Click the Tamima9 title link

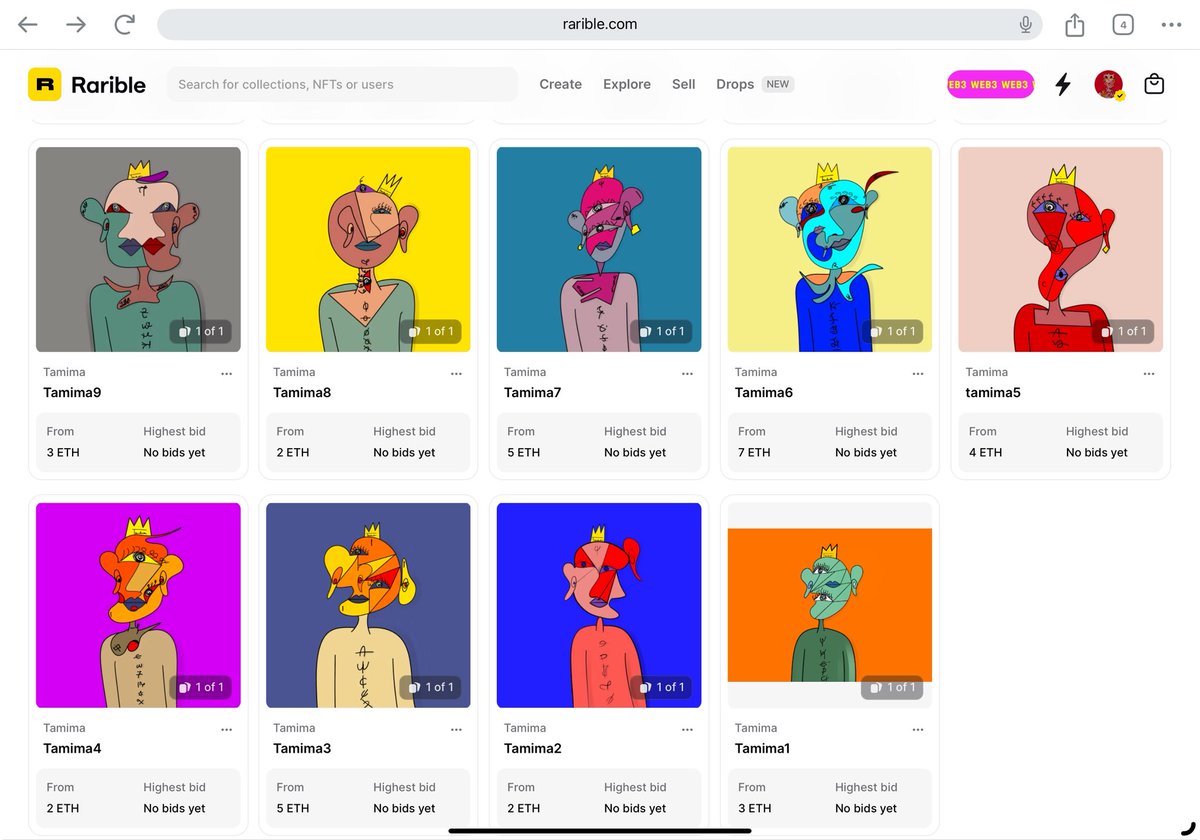(72, 393)
